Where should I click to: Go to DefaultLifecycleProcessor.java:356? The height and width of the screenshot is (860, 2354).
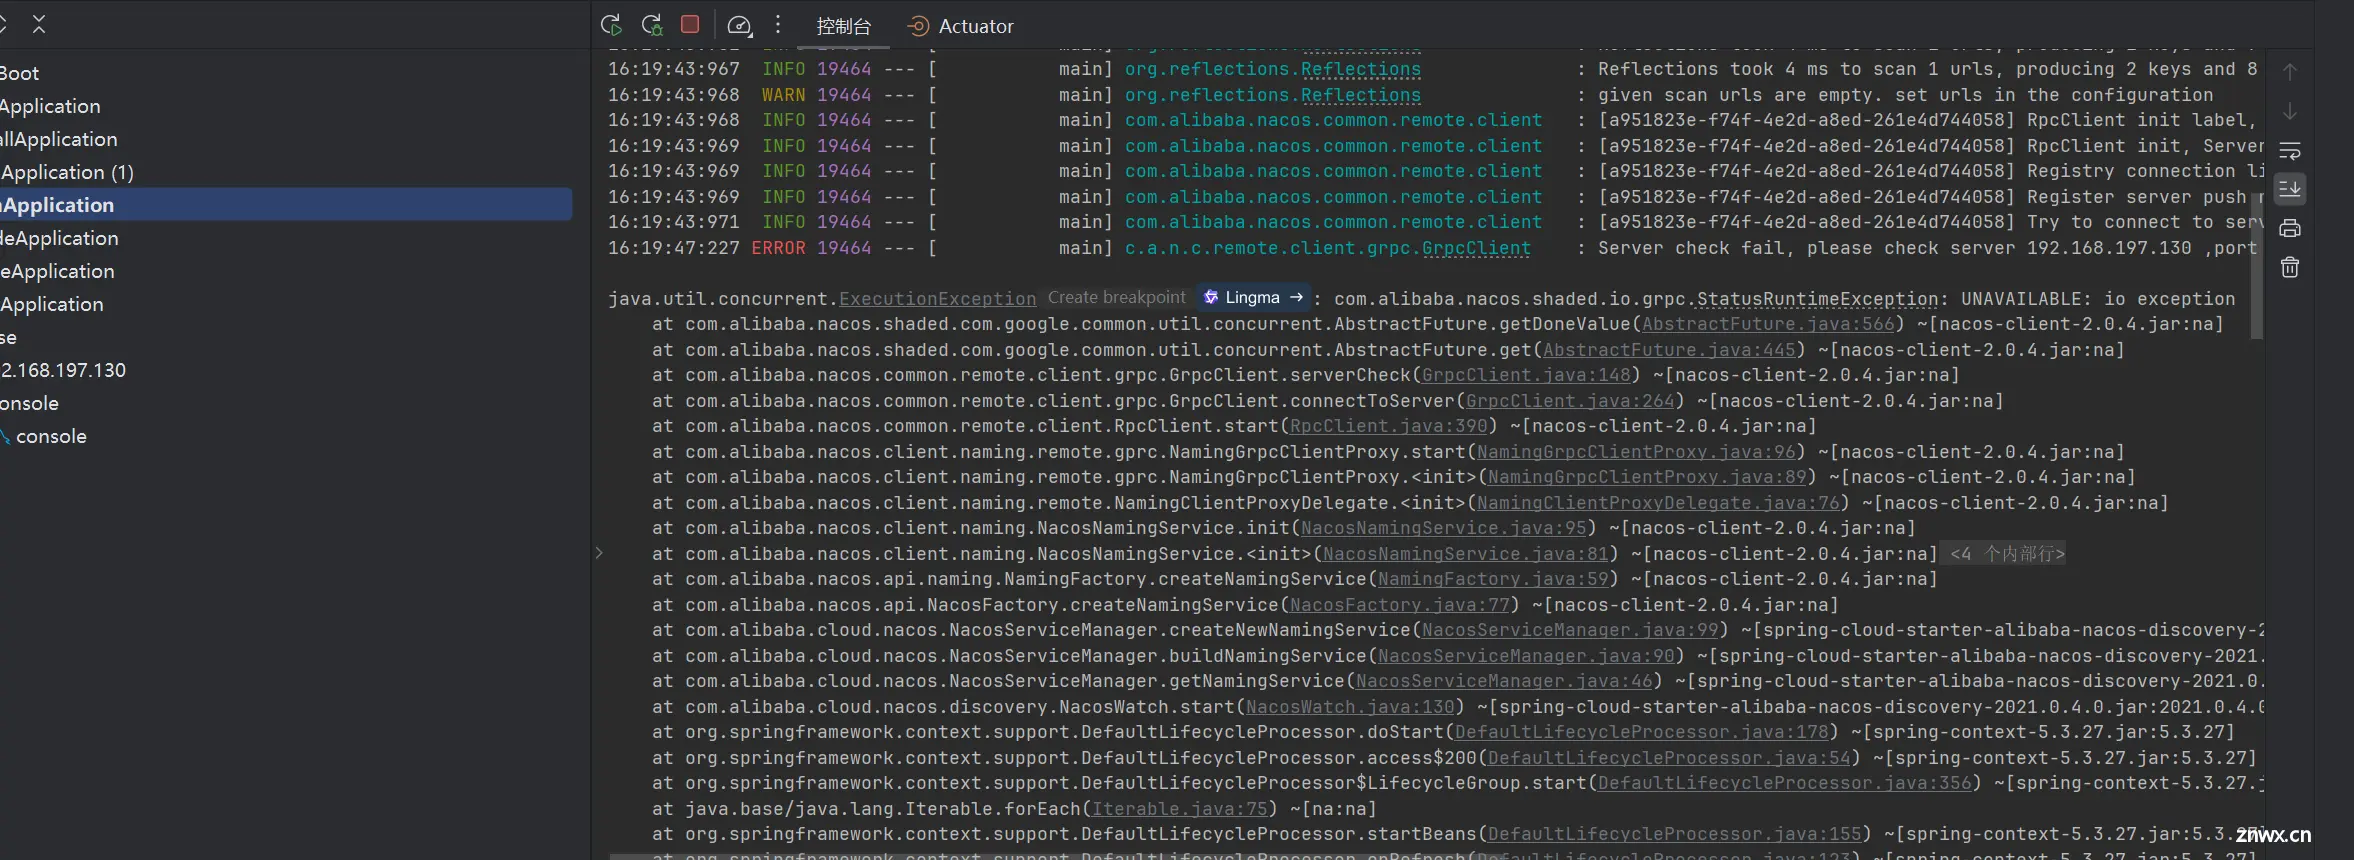[1784, 783]
